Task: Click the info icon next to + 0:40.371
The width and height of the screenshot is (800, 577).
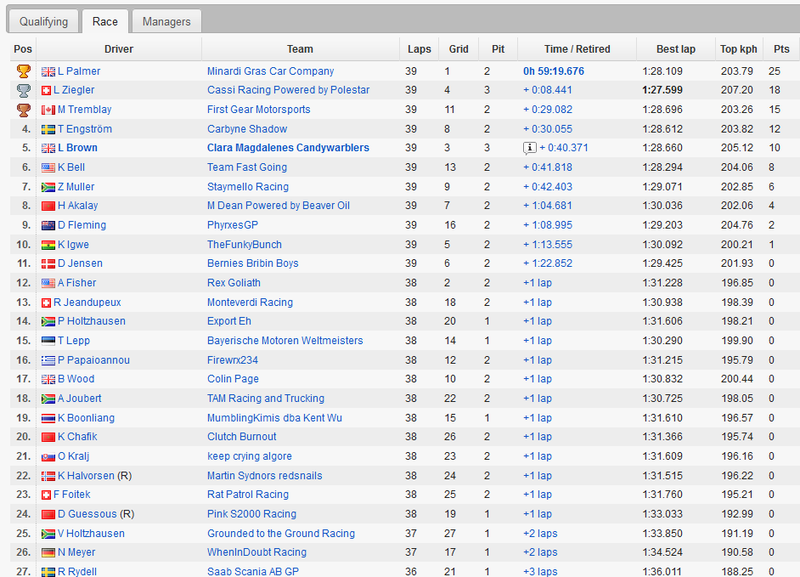Action: (530, 148)
